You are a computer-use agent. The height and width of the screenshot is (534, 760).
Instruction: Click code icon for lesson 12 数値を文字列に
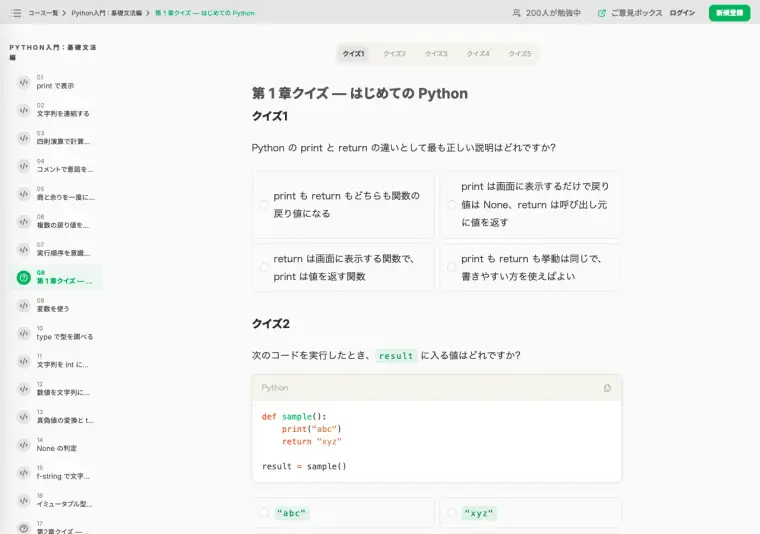point(23,389)
